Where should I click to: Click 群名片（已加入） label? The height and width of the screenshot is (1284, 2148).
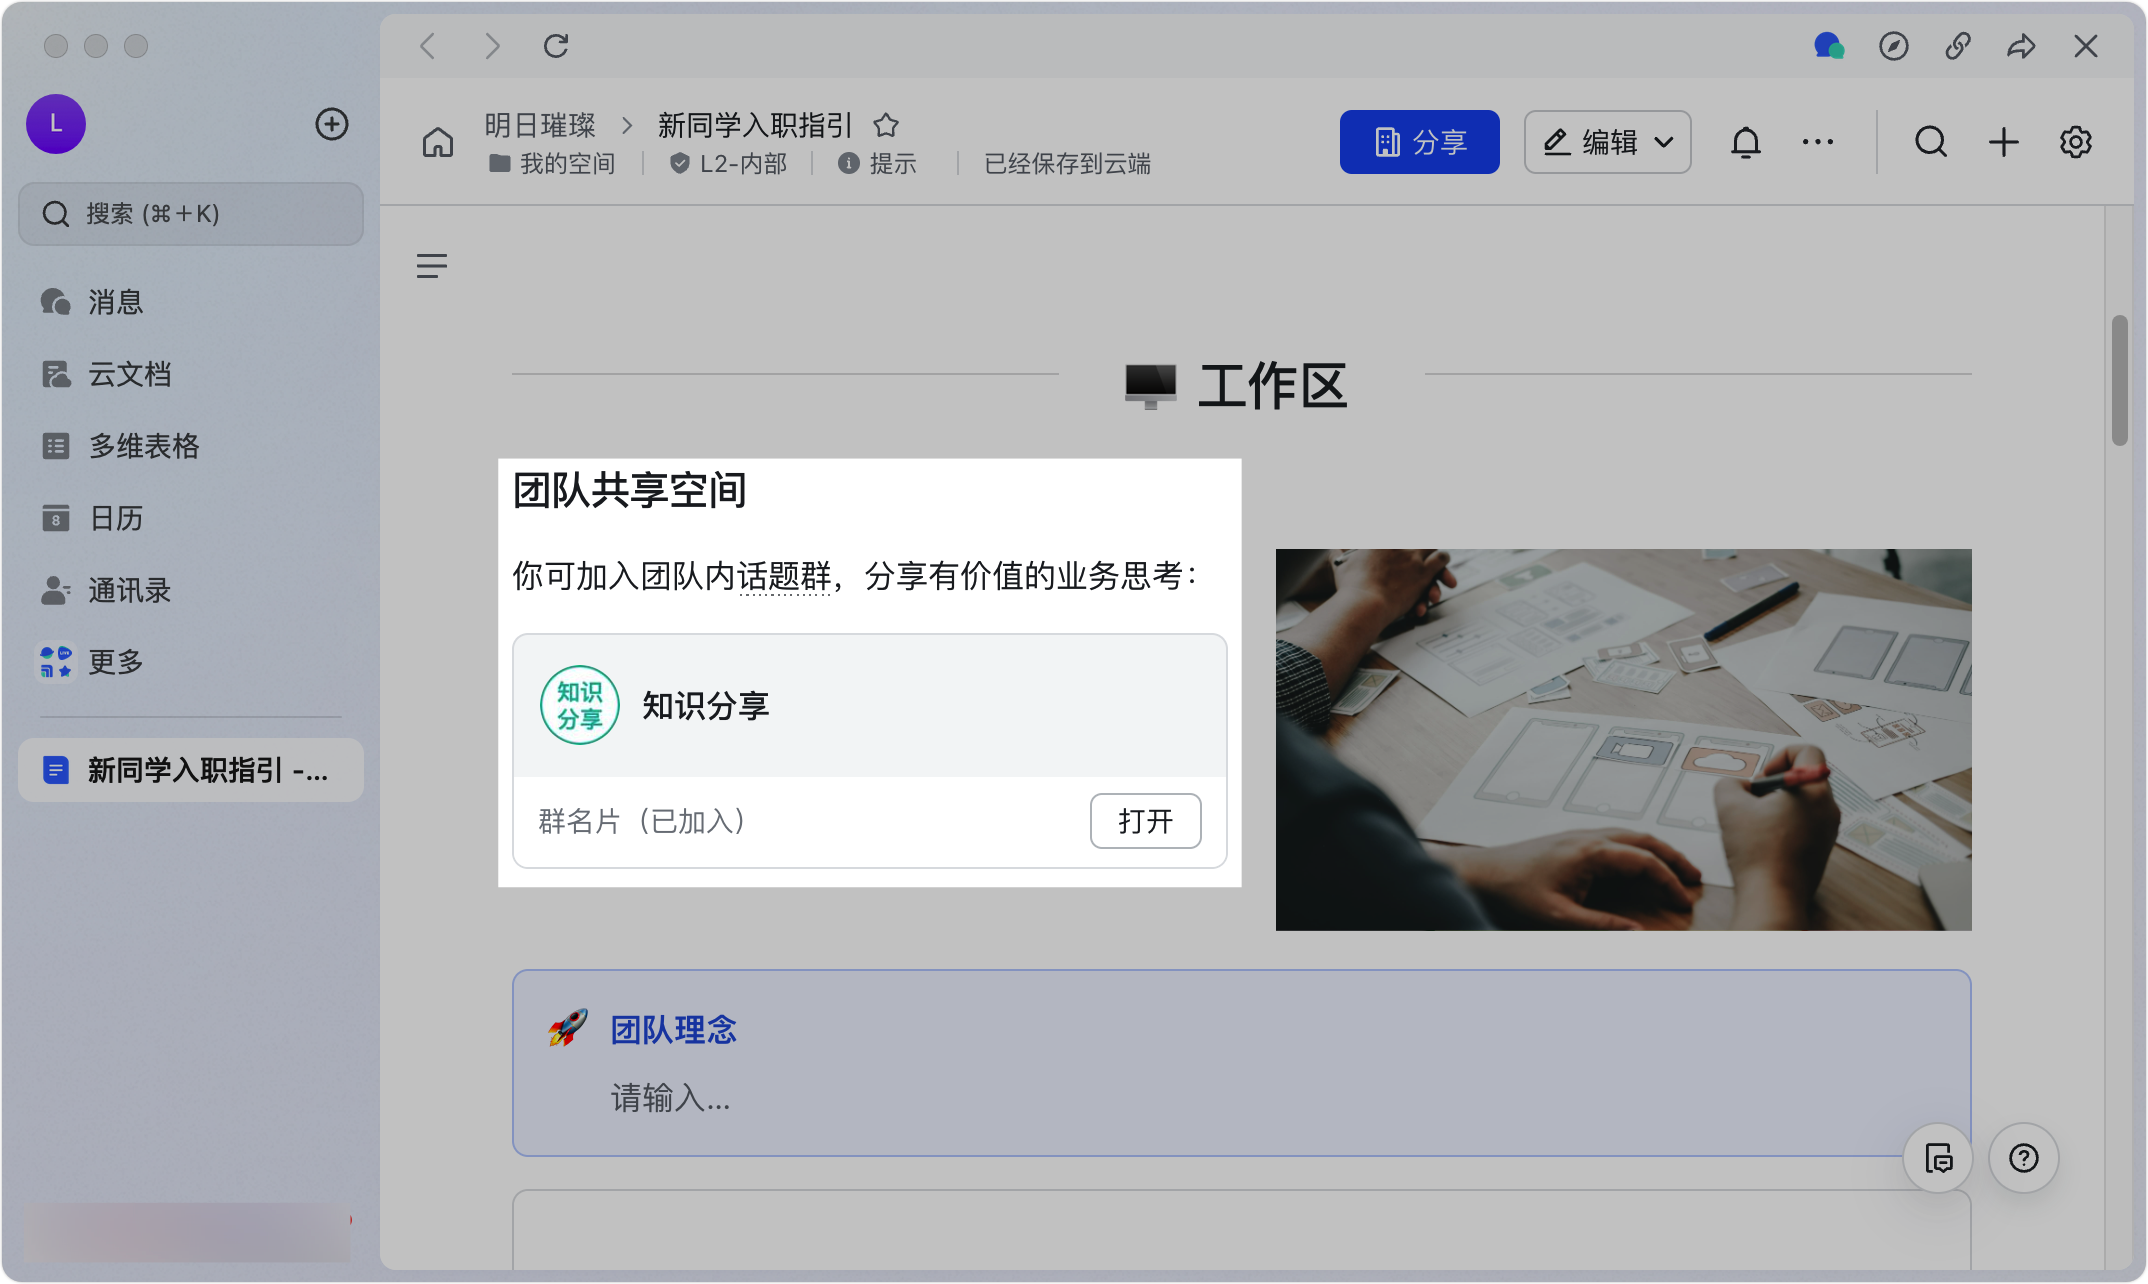[x=642, y=821]
